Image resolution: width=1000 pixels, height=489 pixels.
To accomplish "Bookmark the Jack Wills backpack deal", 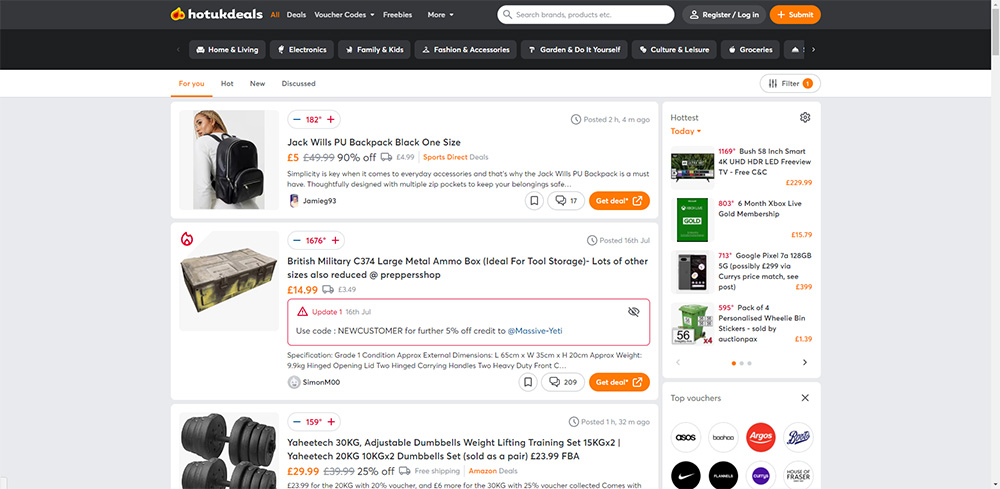I will (x=534, y=201).
